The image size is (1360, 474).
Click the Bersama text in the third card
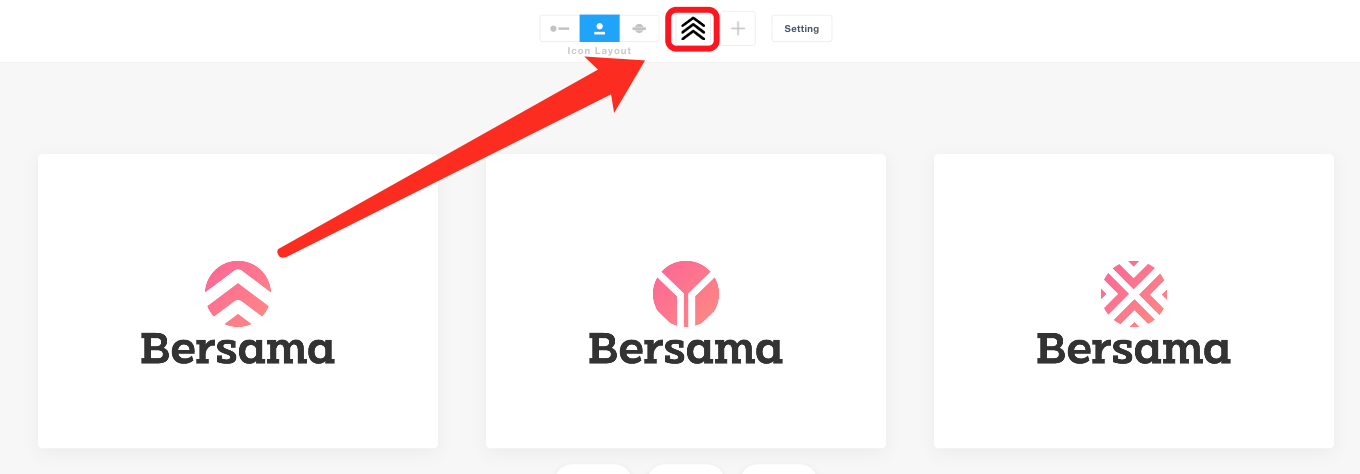(x=1134, y=349)
